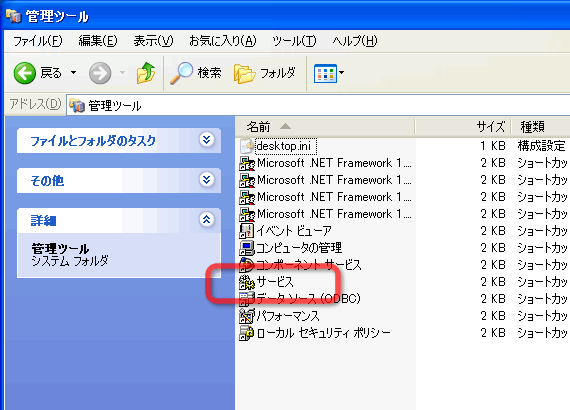Select the ローカル セキュリティ ポリシー icon

pos(246,333)
